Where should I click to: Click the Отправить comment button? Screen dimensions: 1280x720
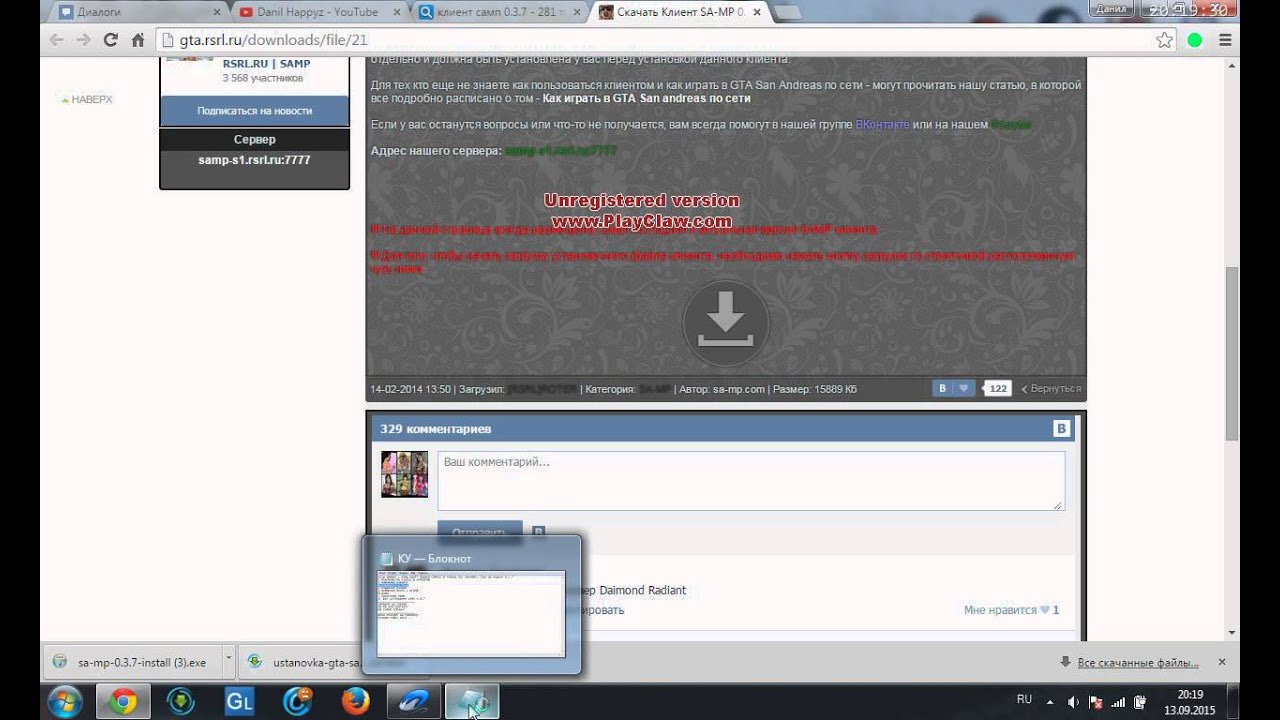479,532
